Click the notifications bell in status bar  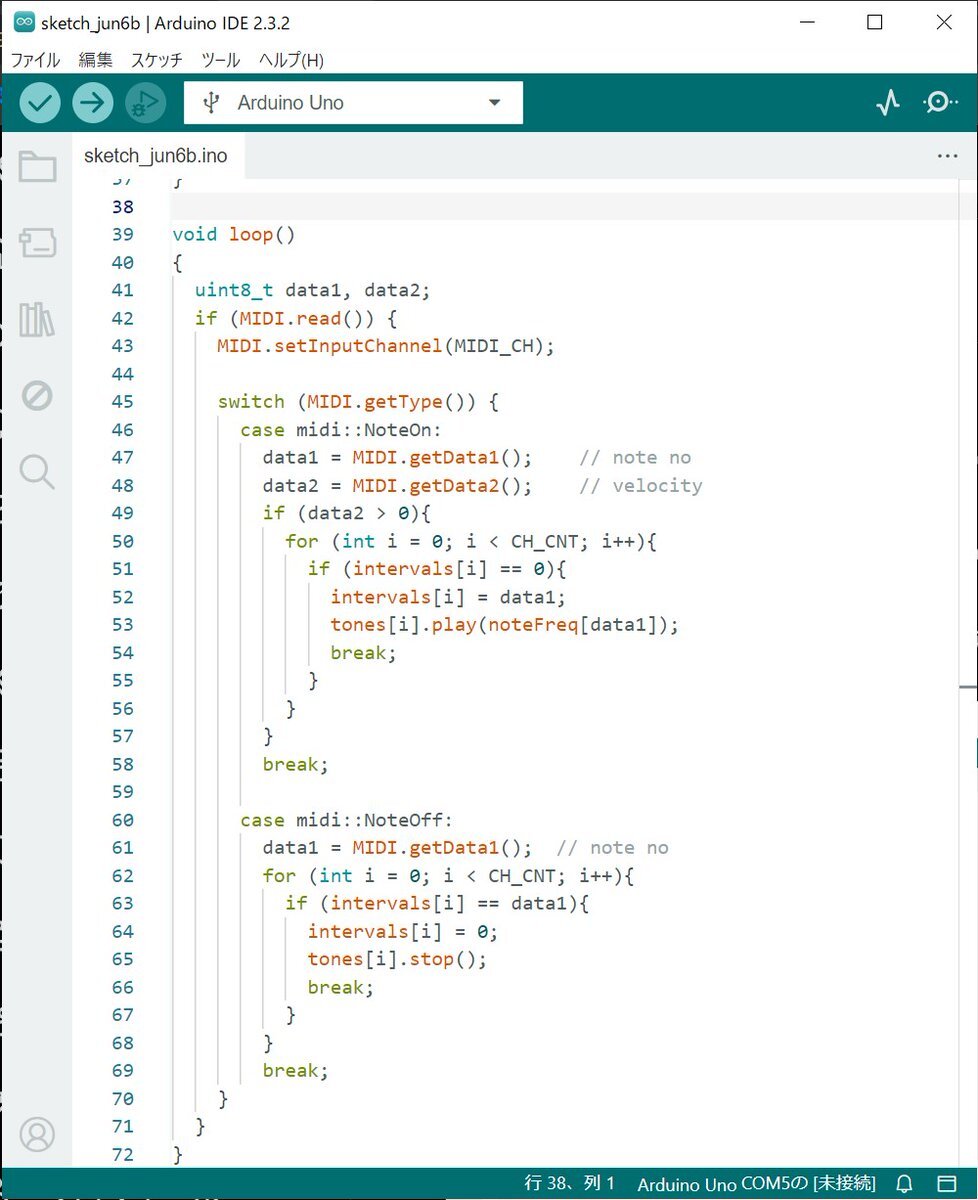click(x=904, y=1183)
